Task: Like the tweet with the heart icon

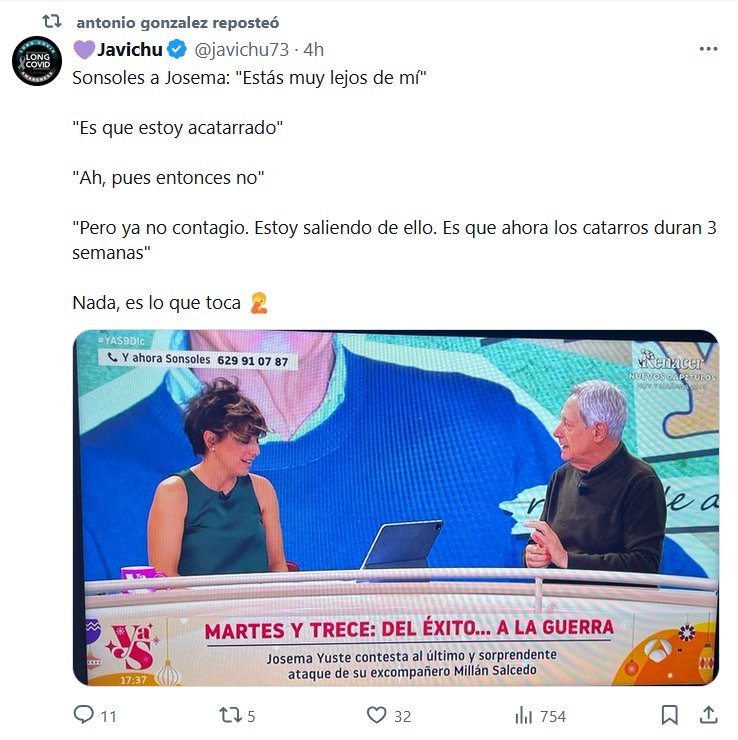Action: pyautogui.click(x=377, y=715)
